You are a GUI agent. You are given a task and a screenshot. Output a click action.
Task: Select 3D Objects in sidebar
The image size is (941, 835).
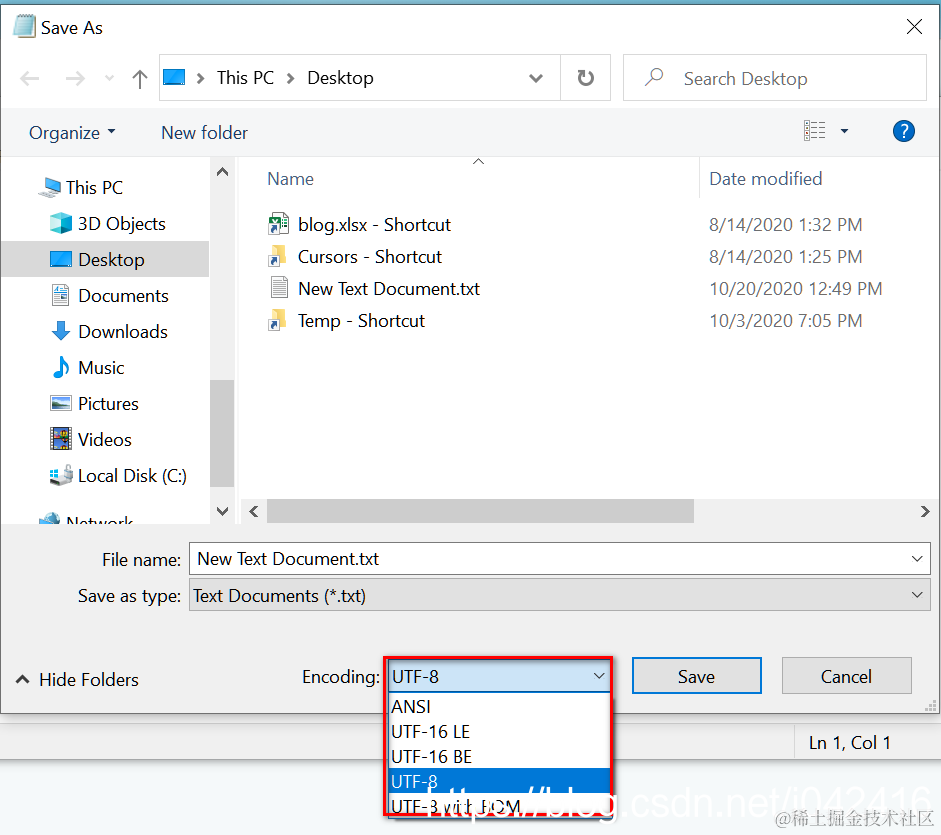[122, 224]
